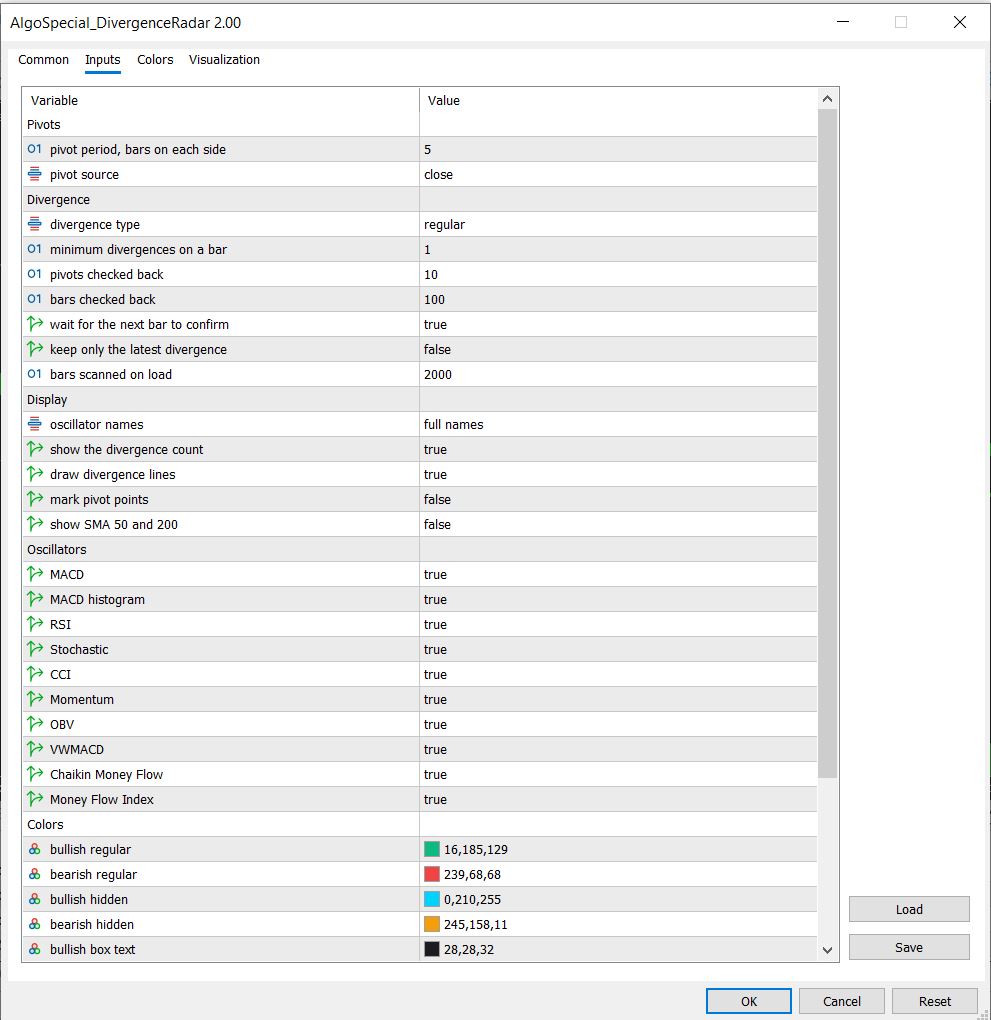Screen dimensions: 991x1020
Task: Pick the cyan bullish hidden color swatch
Action: (x=431, y=899)
